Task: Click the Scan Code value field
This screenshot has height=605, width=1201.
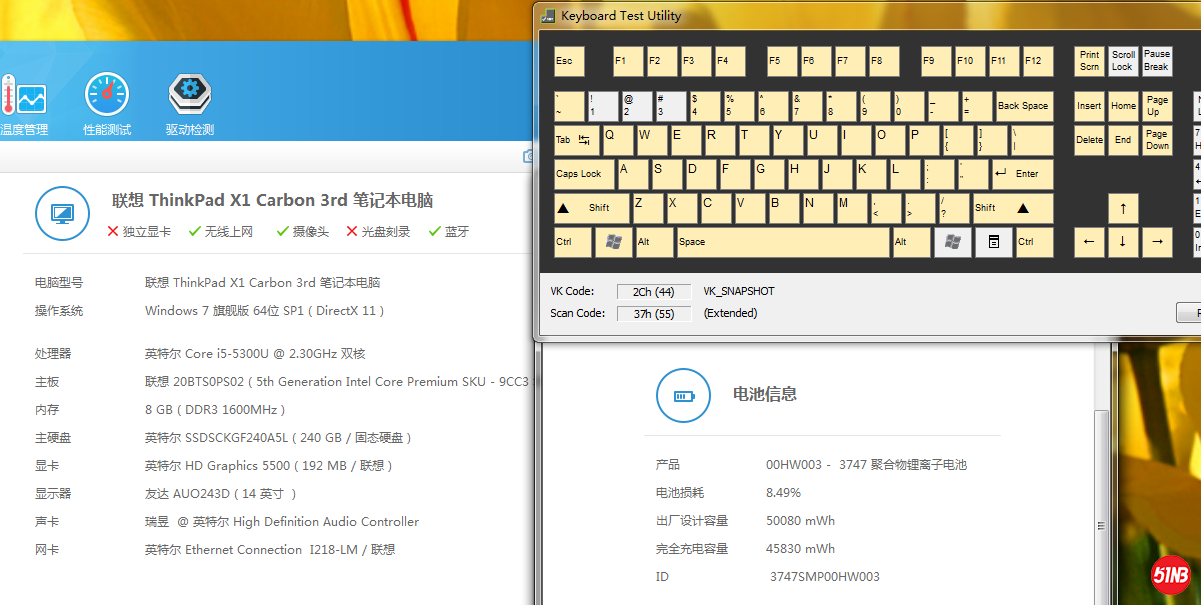Action: pyautogui.click(x=654, y=314)
